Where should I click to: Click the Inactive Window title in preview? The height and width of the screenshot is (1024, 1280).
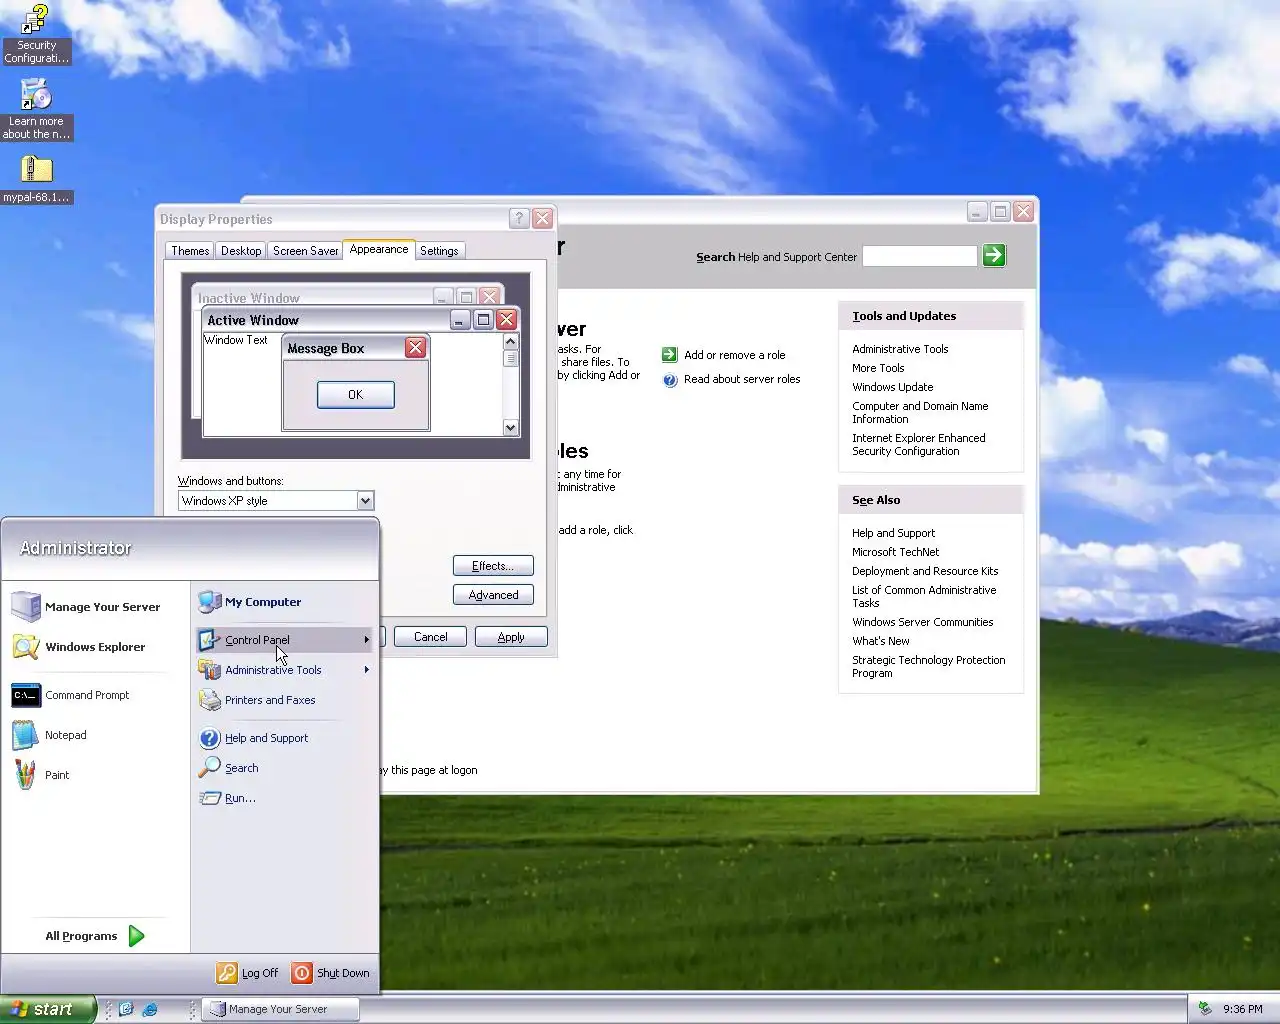[249, 298]
